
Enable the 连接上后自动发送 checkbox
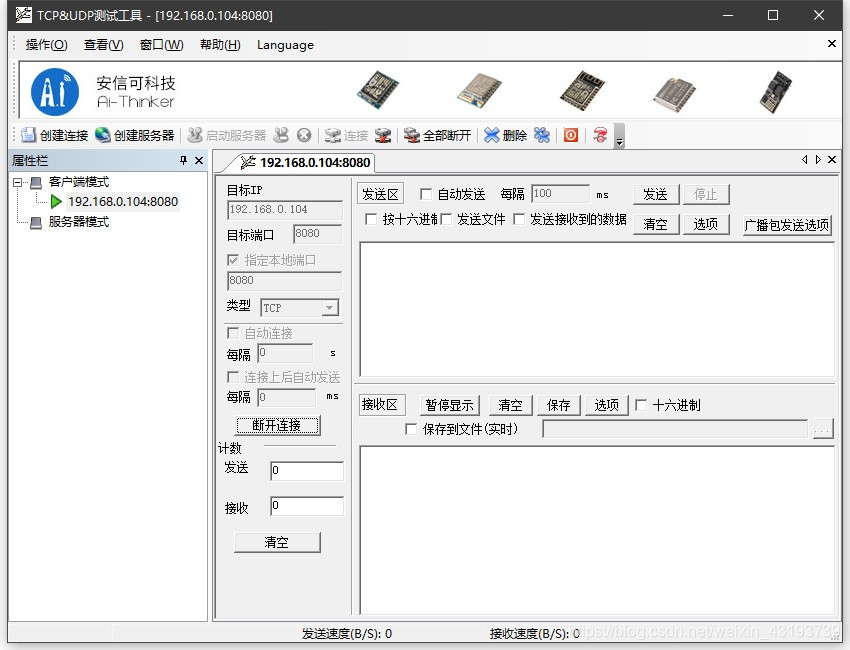click(233, 377)
